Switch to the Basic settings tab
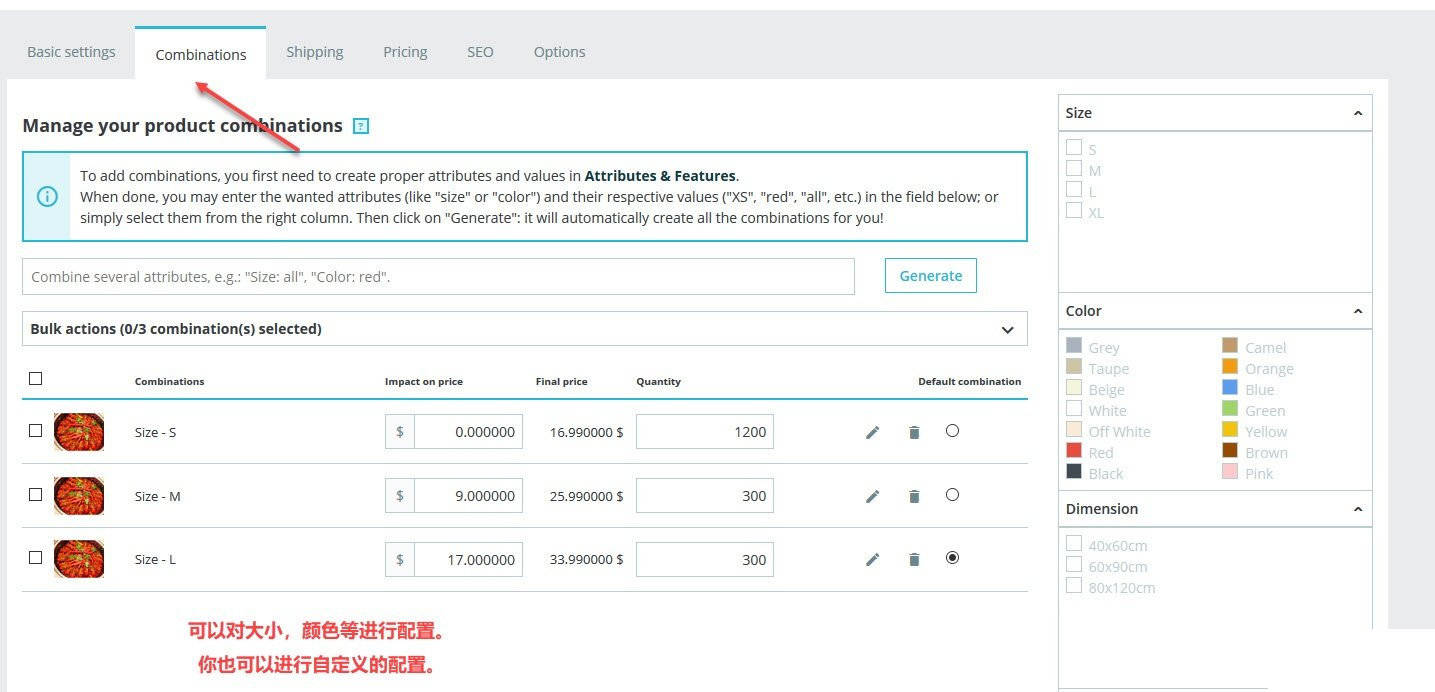 [x=71, y=52]
